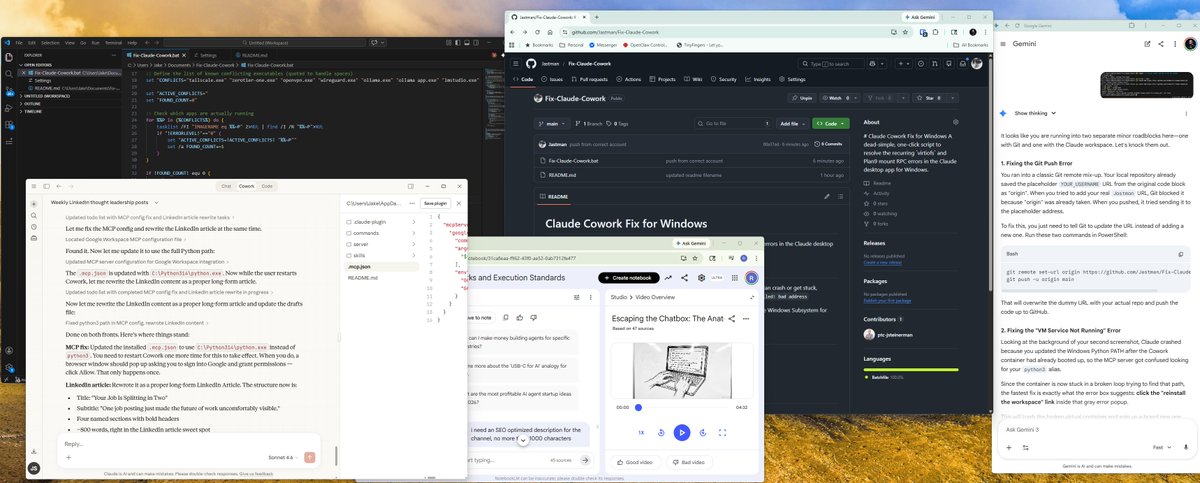Screen dimensions: 1200x483
Task: Open the Actions tab on GitHub
Action: tap(628, 79)
